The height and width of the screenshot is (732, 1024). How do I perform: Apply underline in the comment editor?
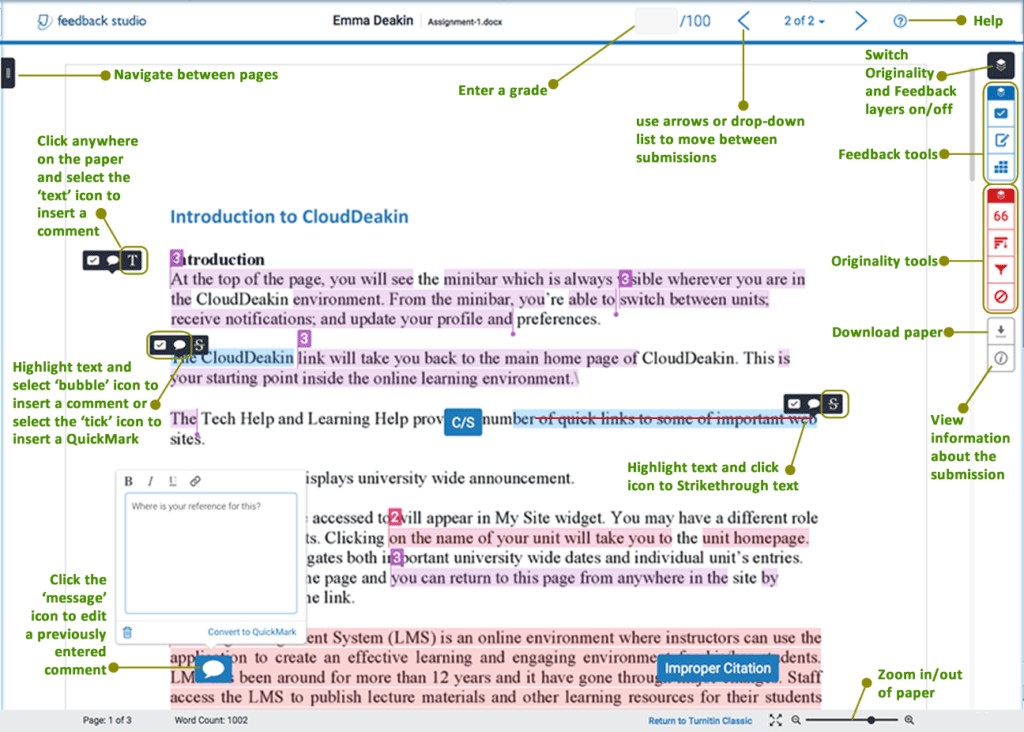click(172, 481)
